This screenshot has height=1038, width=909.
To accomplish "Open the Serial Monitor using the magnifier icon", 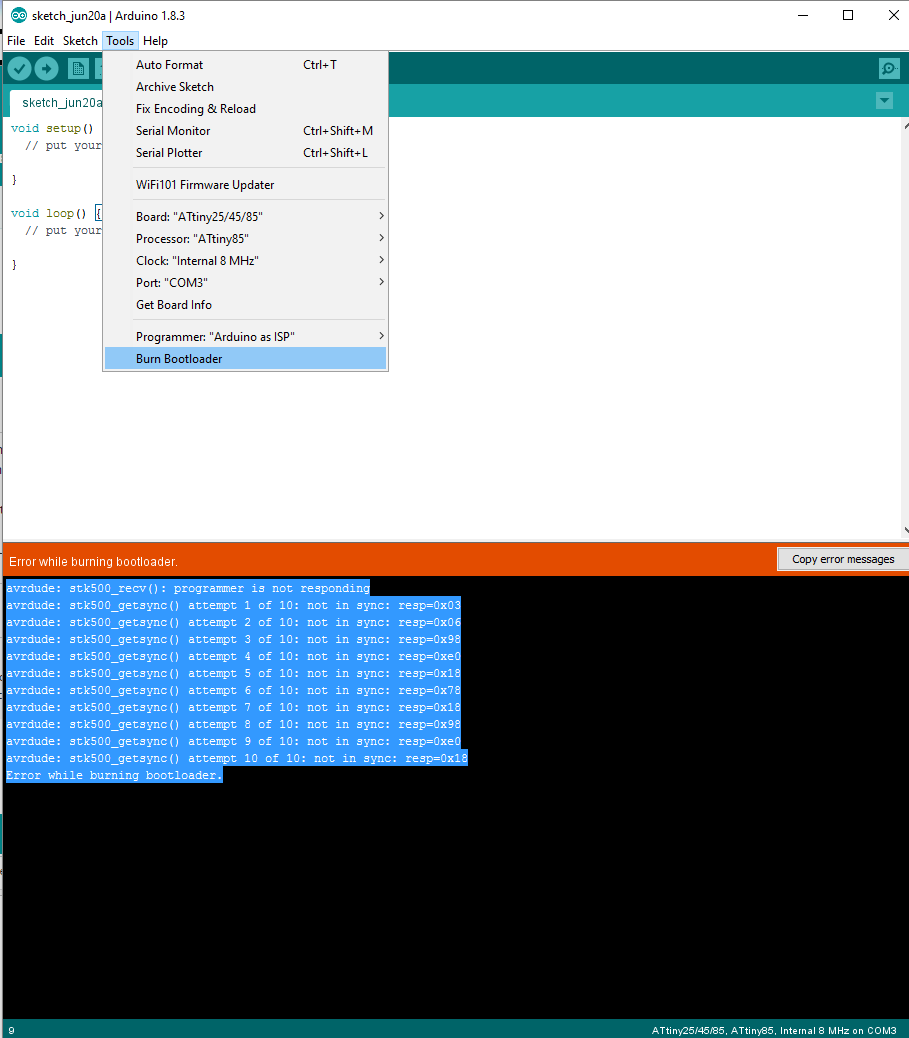I will [x=888, y=68].
